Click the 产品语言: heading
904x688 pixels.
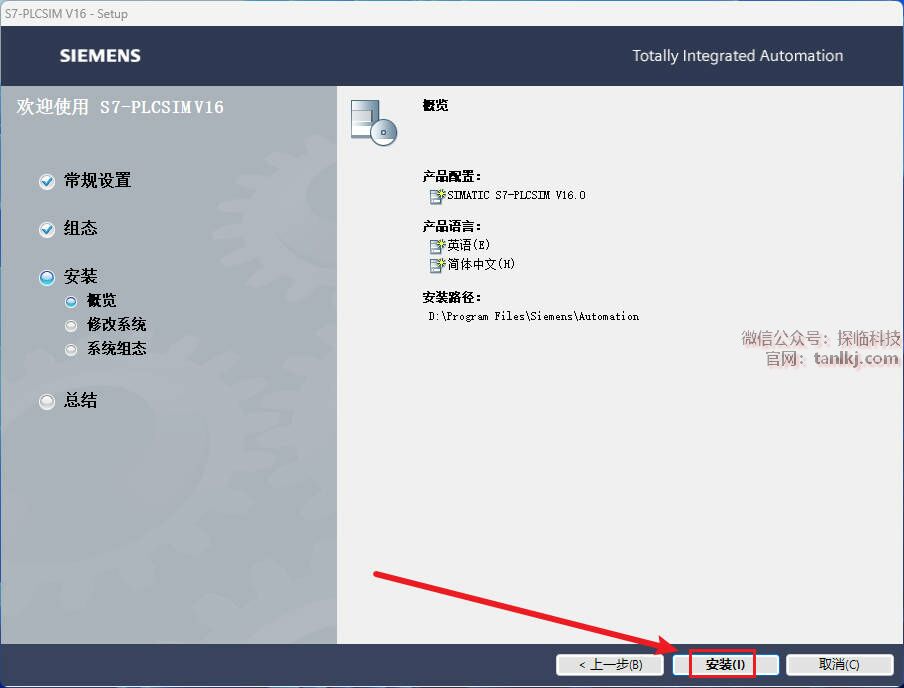451,225
